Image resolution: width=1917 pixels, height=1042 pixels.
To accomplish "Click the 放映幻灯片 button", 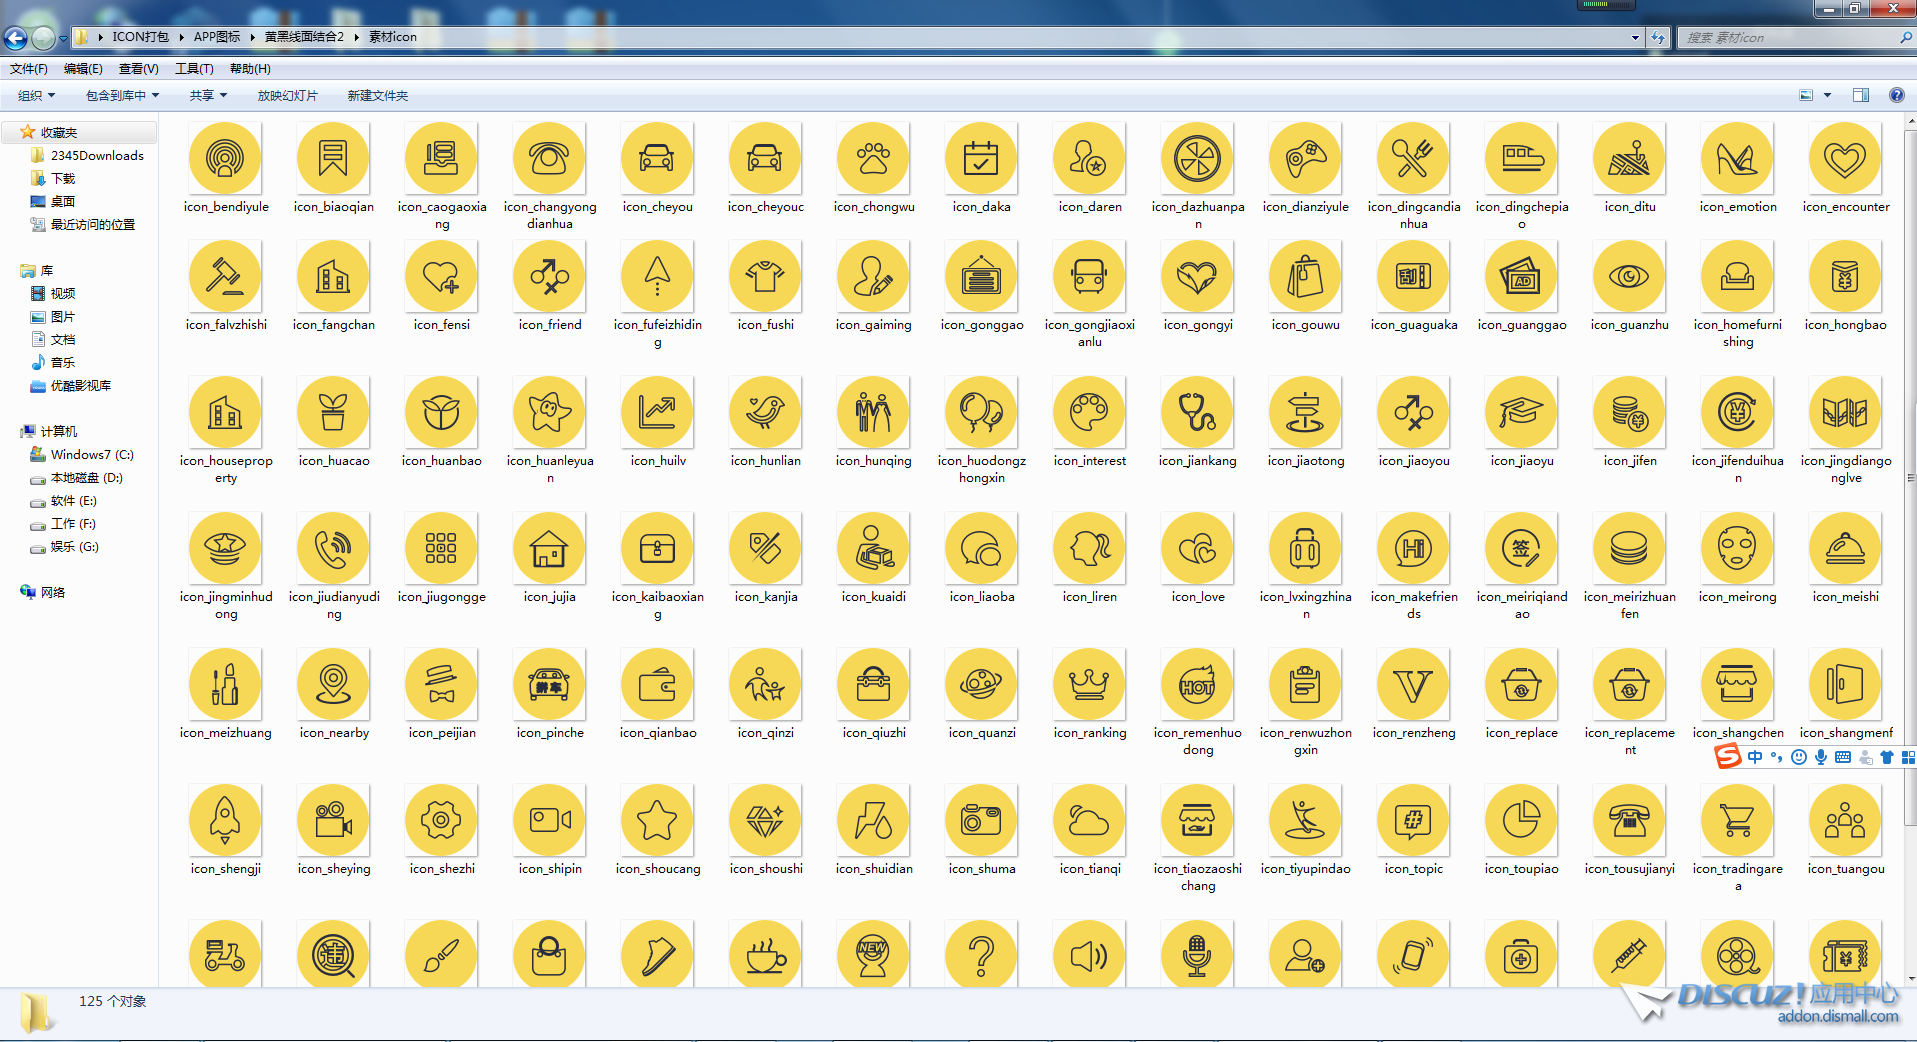I will click(x=287, y=96).
